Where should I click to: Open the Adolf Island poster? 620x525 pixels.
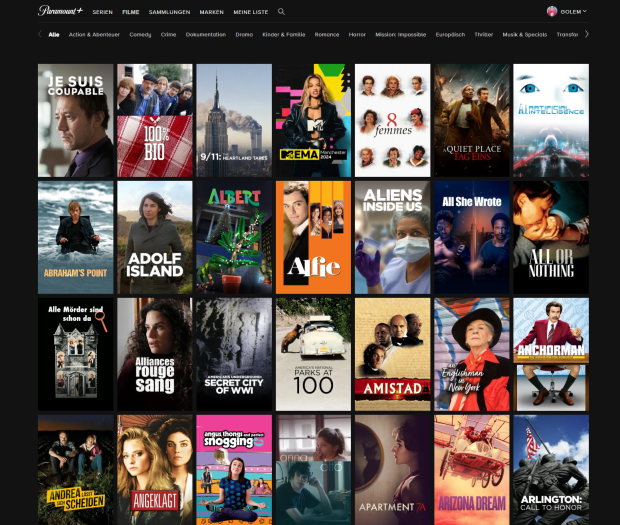pyautogui.click(x=155, y=237)
